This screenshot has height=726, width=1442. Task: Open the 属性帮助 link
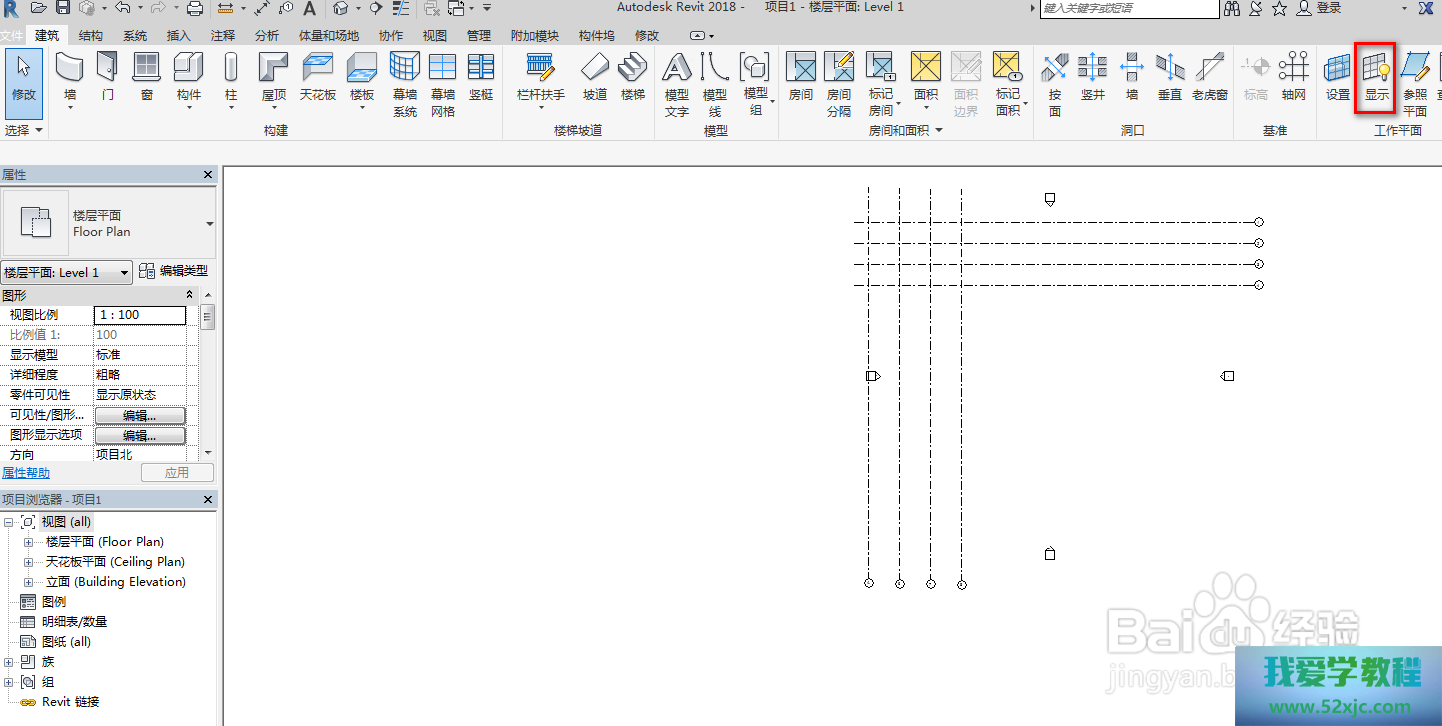point(26,473)
